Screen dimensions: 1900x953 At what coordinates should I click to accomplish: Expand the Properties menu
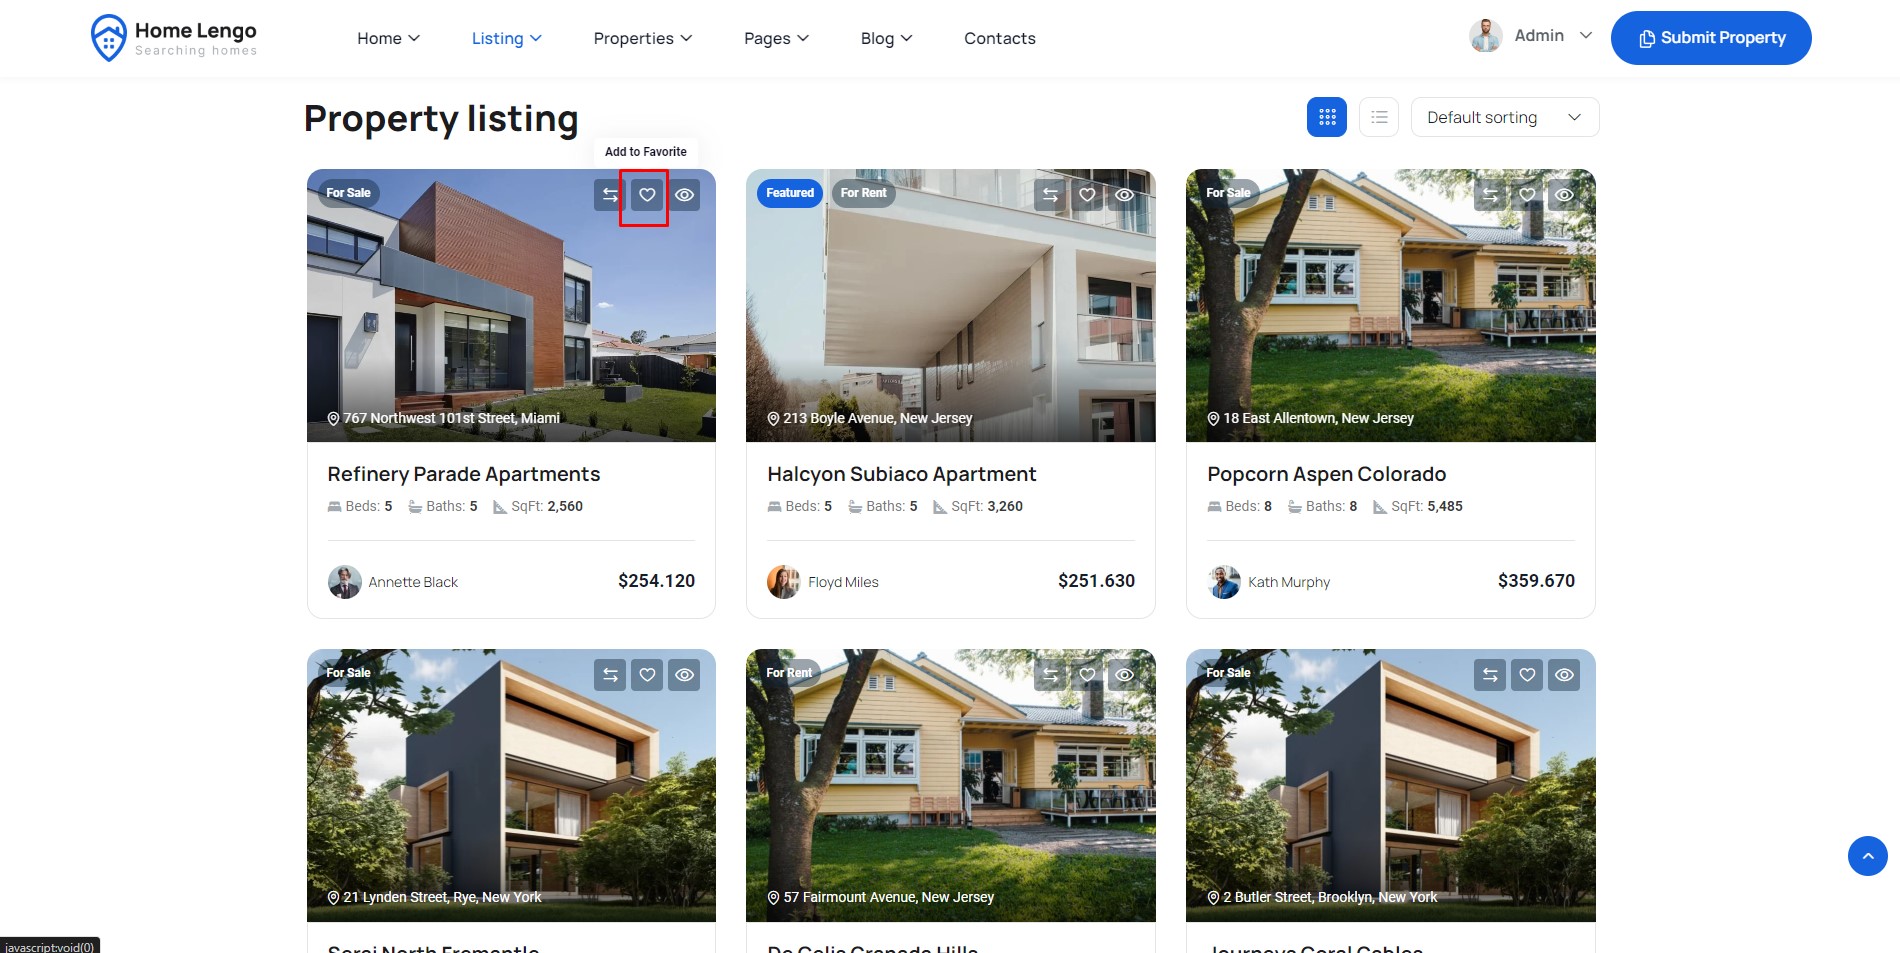(x=643, y=38)
